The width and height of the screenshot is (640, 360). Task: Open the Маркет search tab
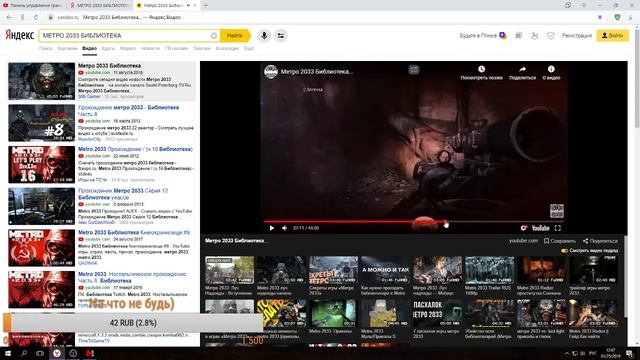[128, 48]
